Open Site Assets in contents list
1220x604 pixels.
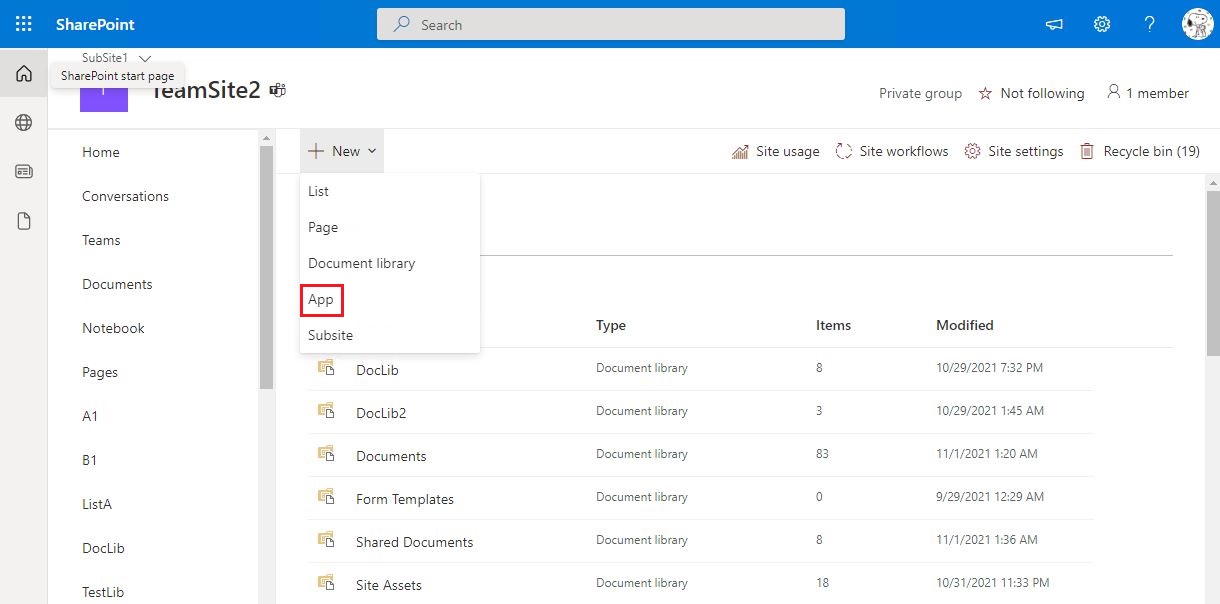click(389, 585)
